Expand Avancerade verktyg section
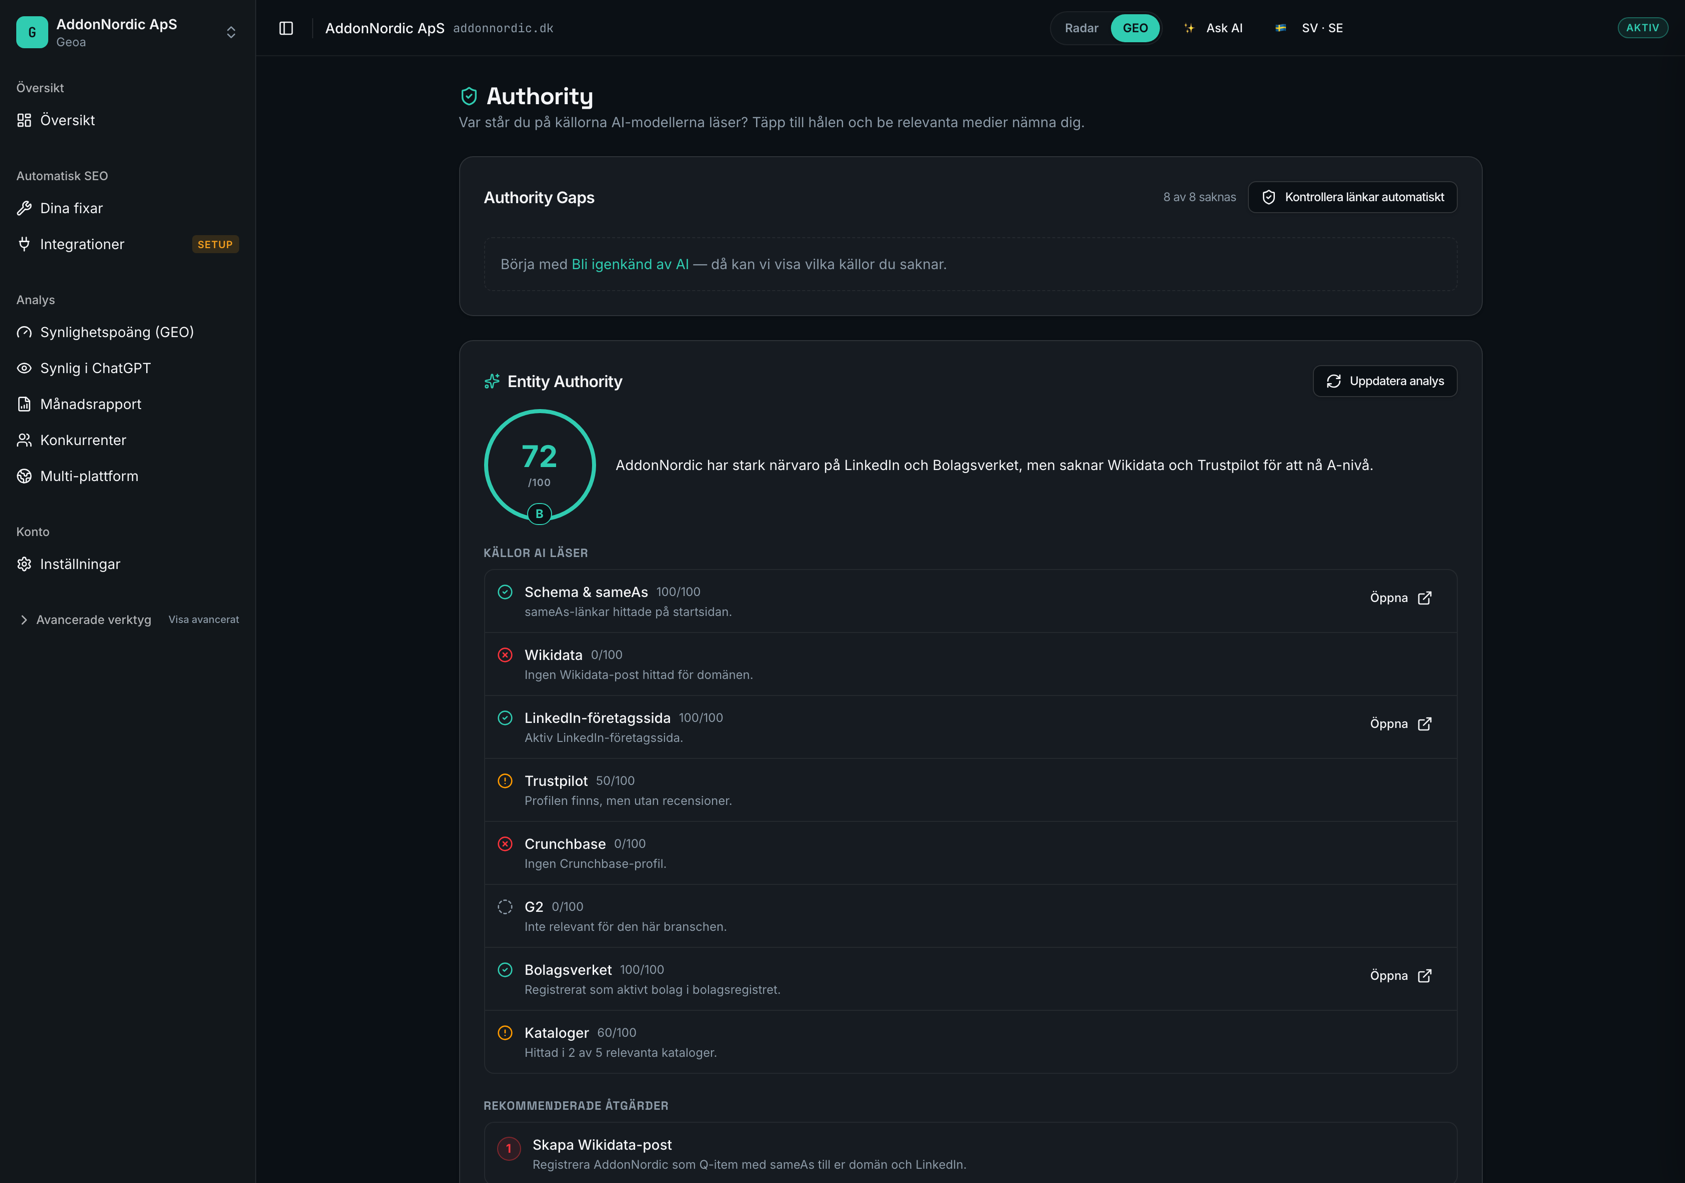1685x1183 pixels. (85, 620)
